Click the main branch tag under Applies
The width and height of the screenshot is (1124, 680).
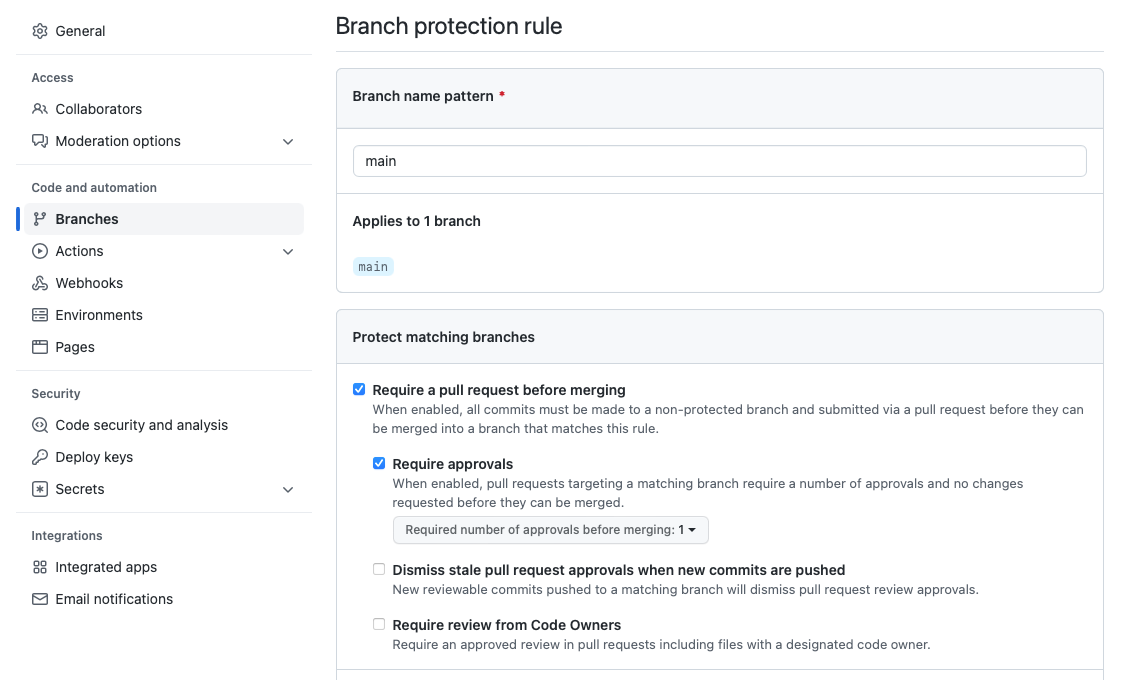pos(373,266)
